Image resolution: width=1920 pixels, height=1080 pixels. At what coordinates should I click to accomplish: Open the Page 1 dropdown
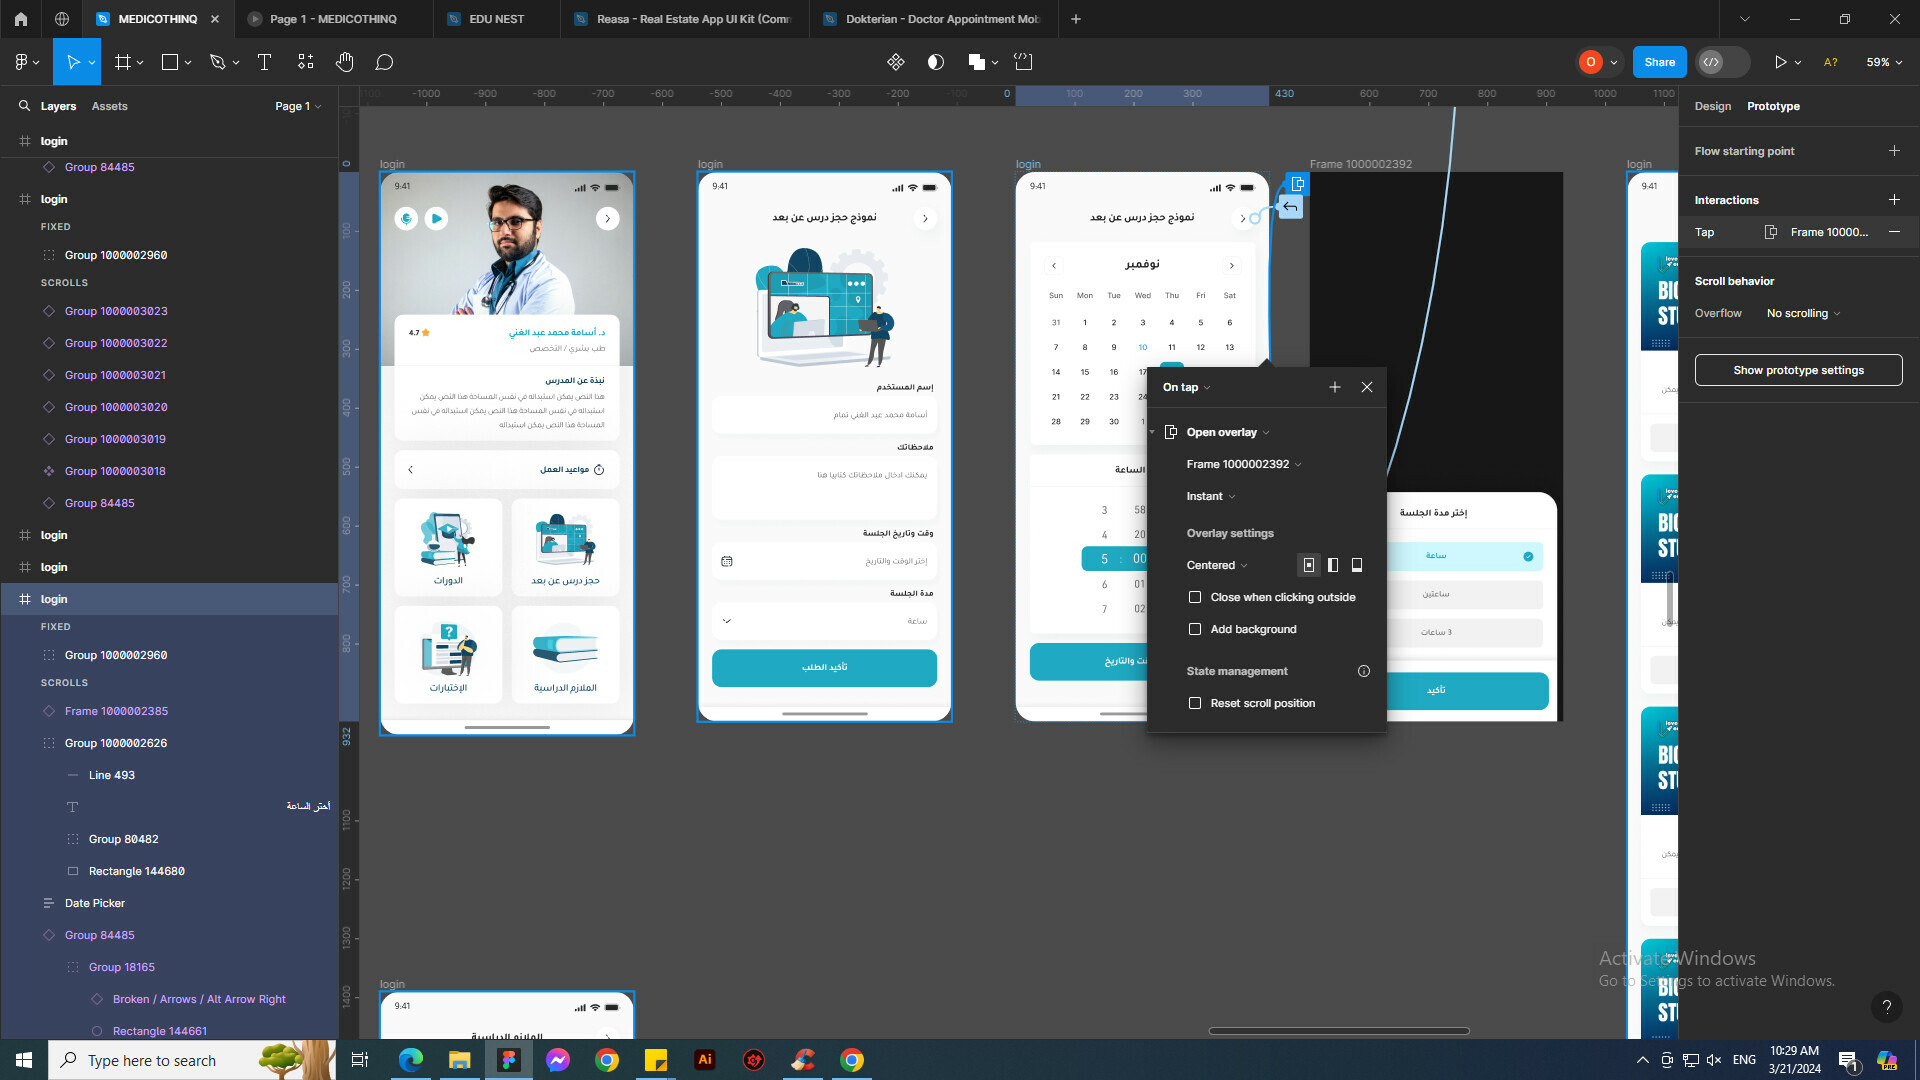298,106
